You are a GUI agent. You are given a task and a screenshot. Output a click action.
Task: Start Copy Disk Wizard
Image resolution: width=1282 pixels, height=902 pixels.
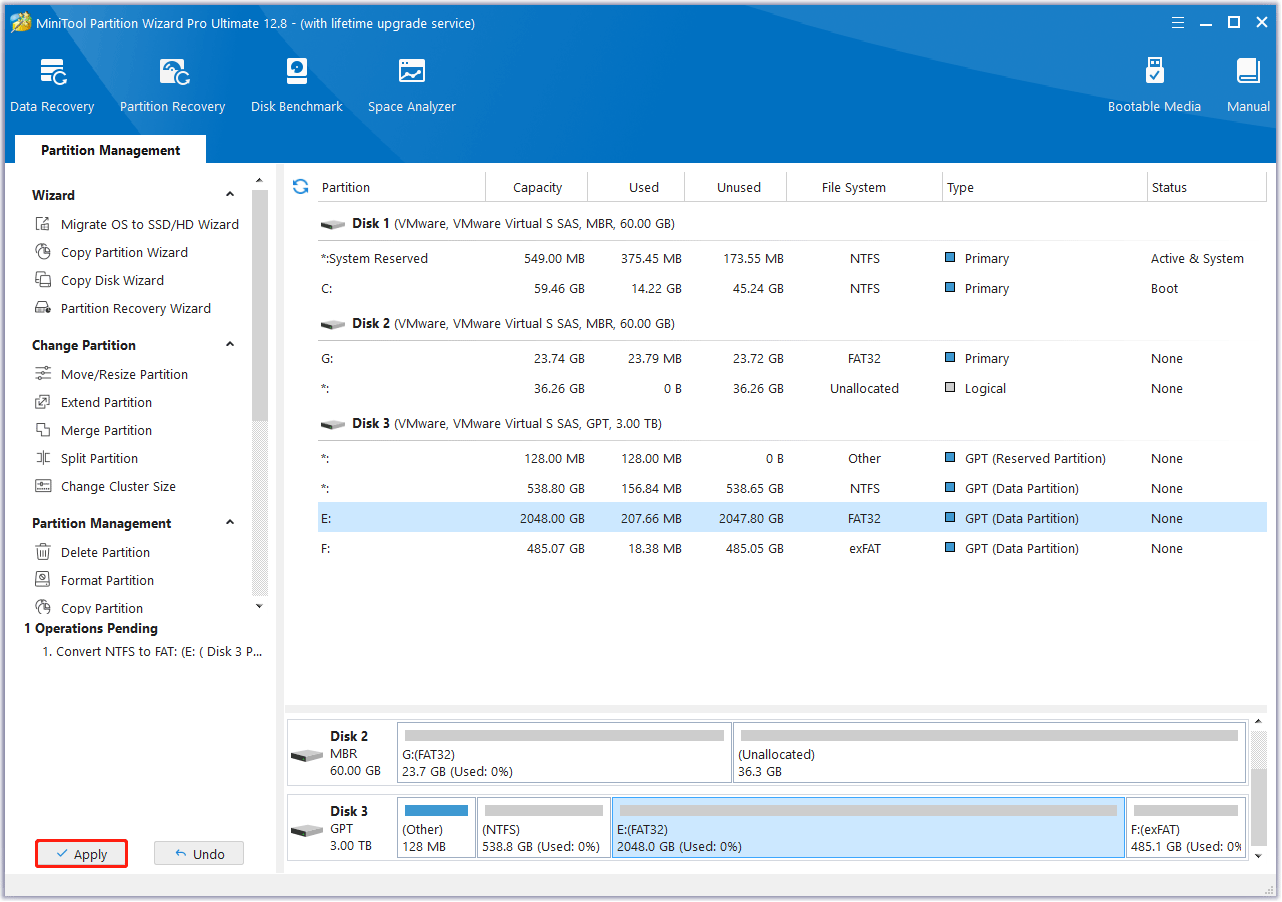pyautogui.click(x=99, y=280)
